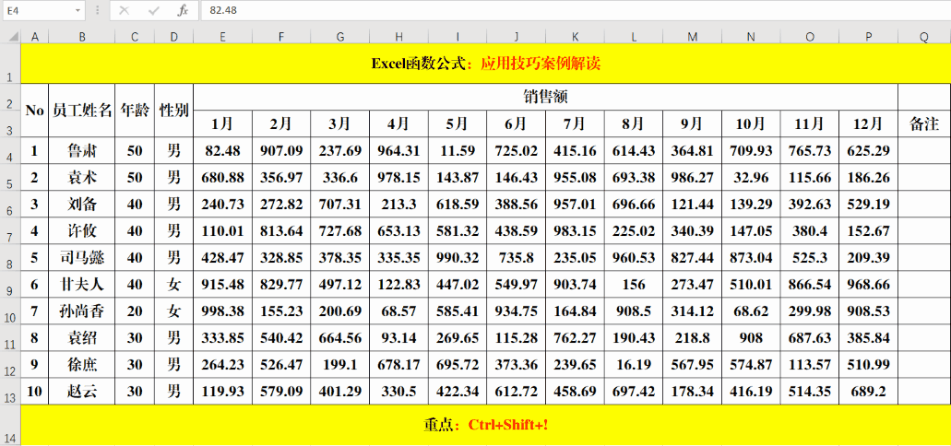Viewport: 951px width, 446px height.
Task: Click cell value 16.19
Action: 633,365
